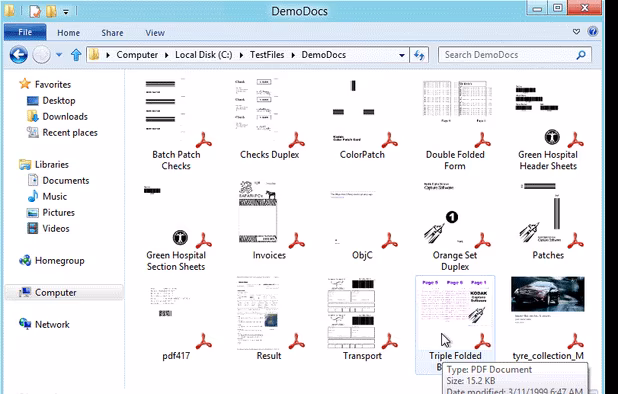Select Favorites in the navigation pane
The height and width of the screenshot is (394, 618).
53,84
